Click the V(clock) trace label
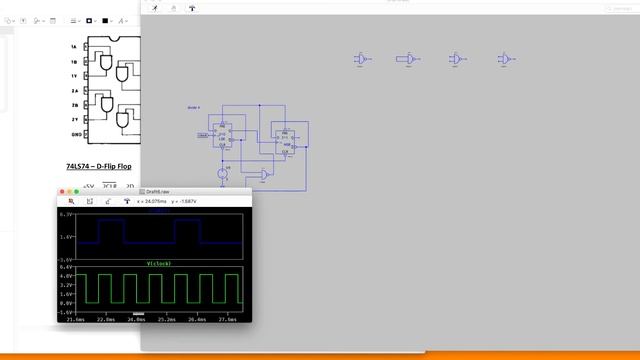The image size is (640, 360). pyautogui.click(x=159, y=264)
